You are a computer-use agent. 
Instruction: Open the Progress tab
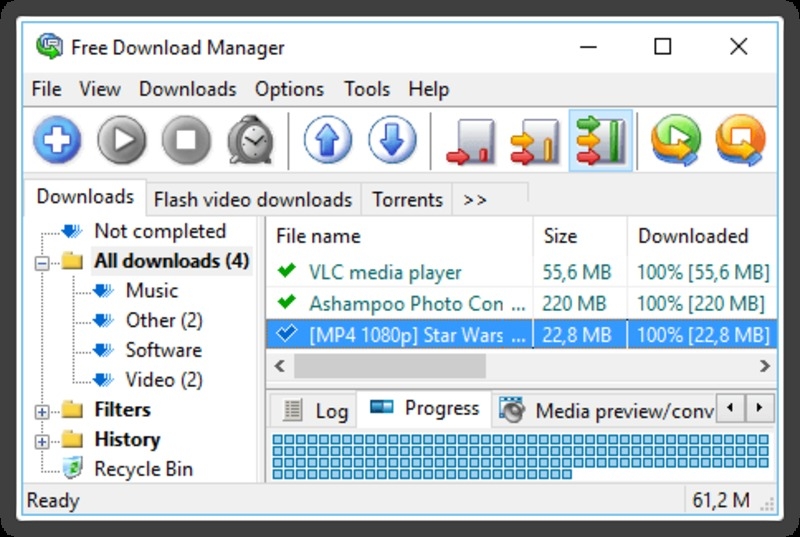tap(424, 409)
